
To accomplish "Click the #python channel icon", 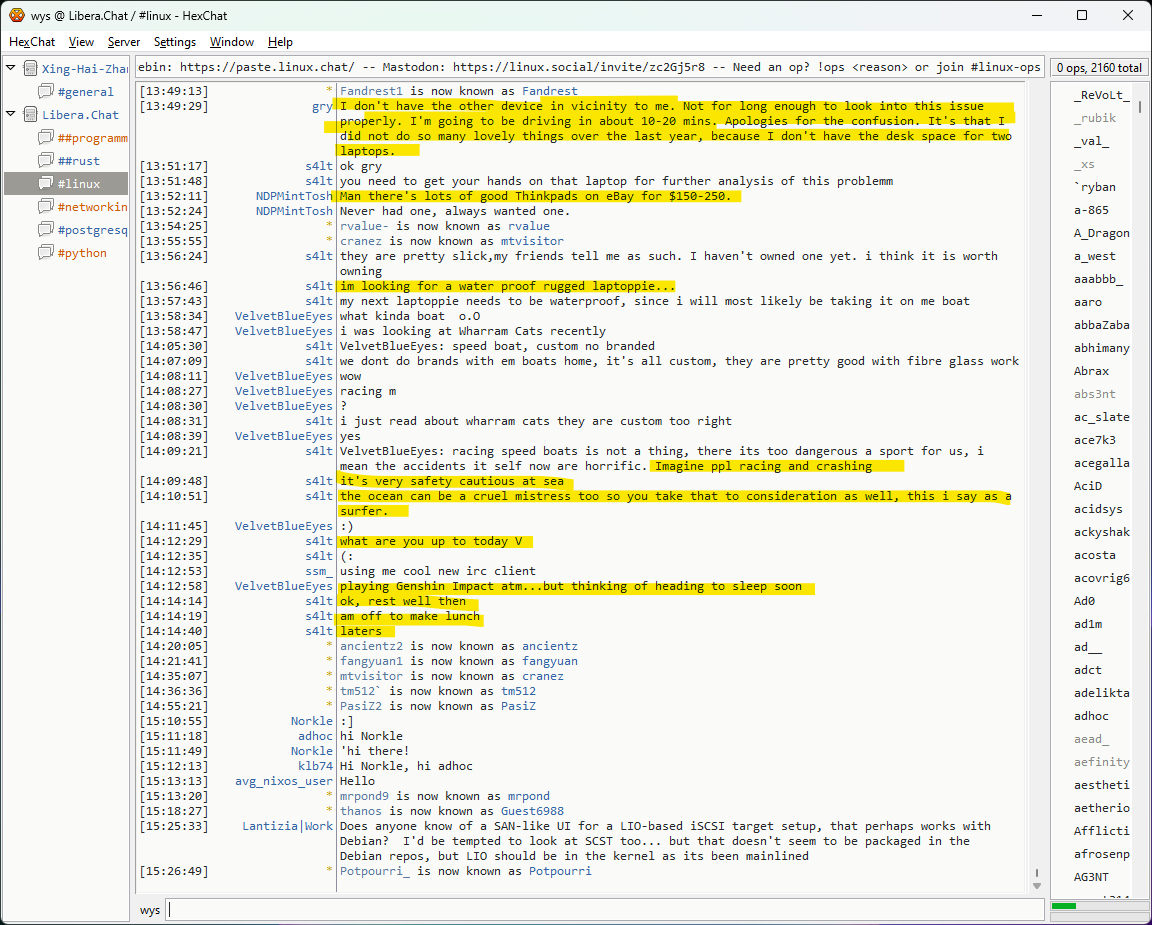I will (x=46, y=253).
